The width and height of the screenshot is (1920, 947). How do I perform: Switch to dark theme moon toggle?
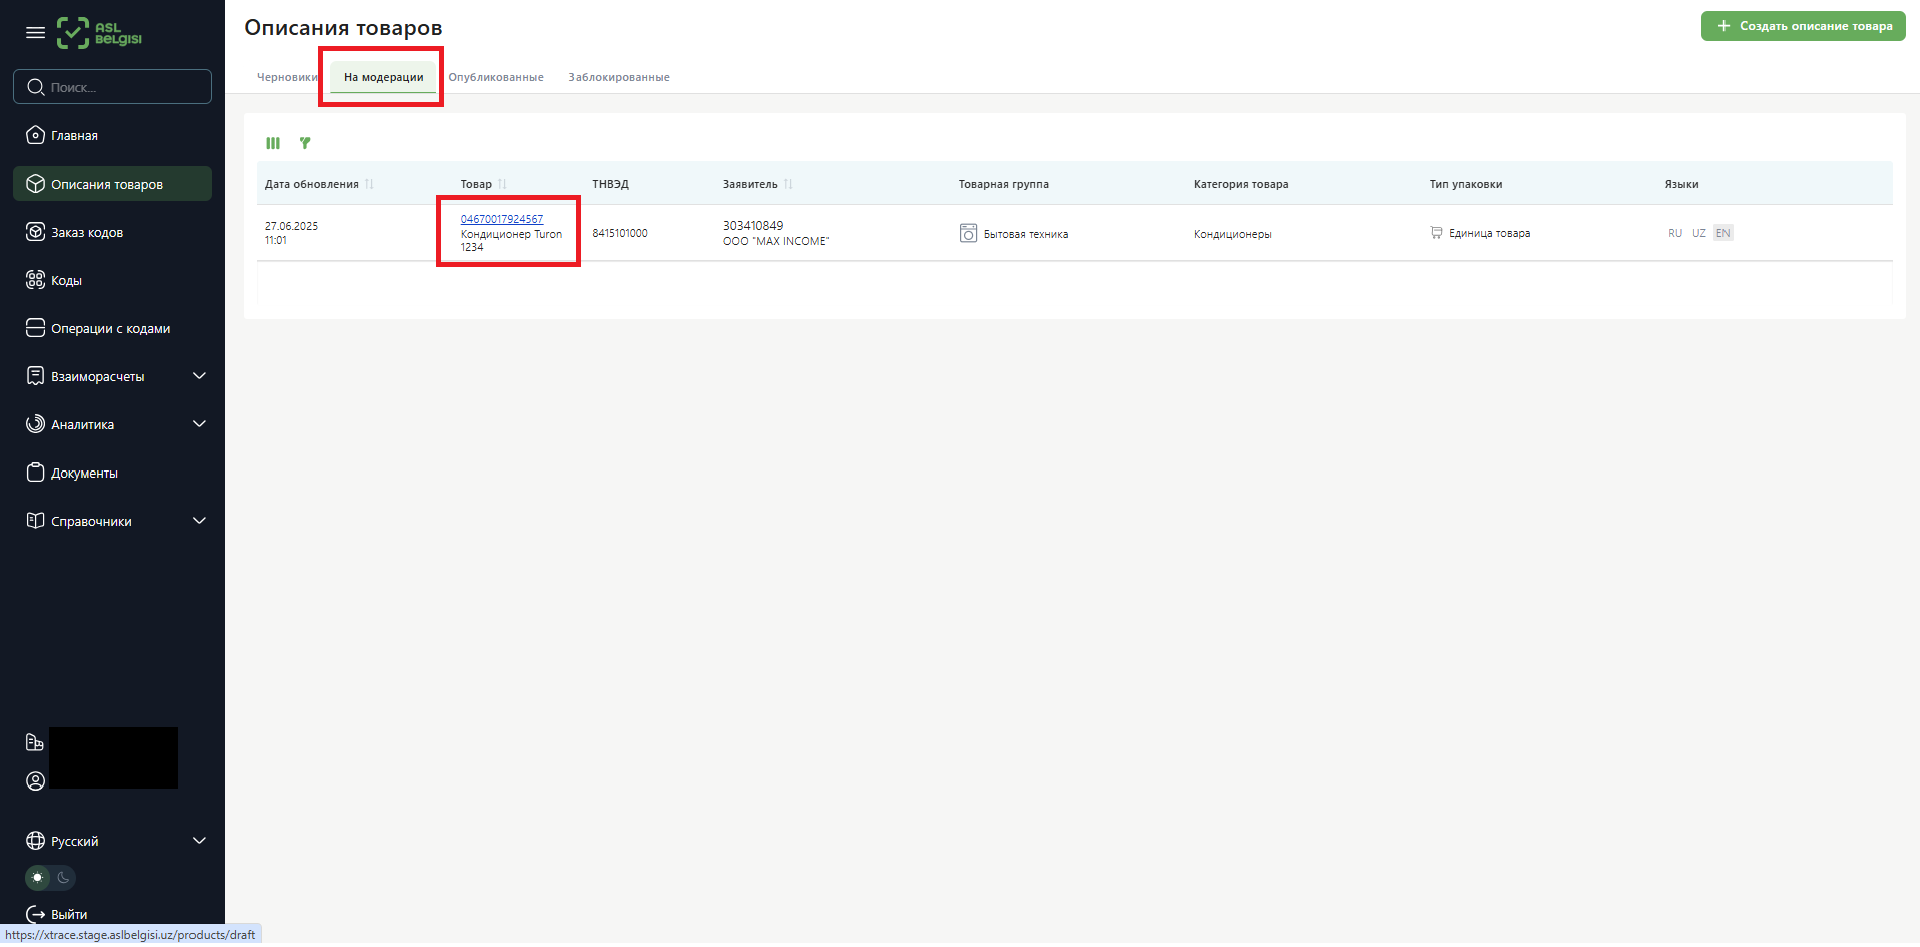click(x=63, y=878)
